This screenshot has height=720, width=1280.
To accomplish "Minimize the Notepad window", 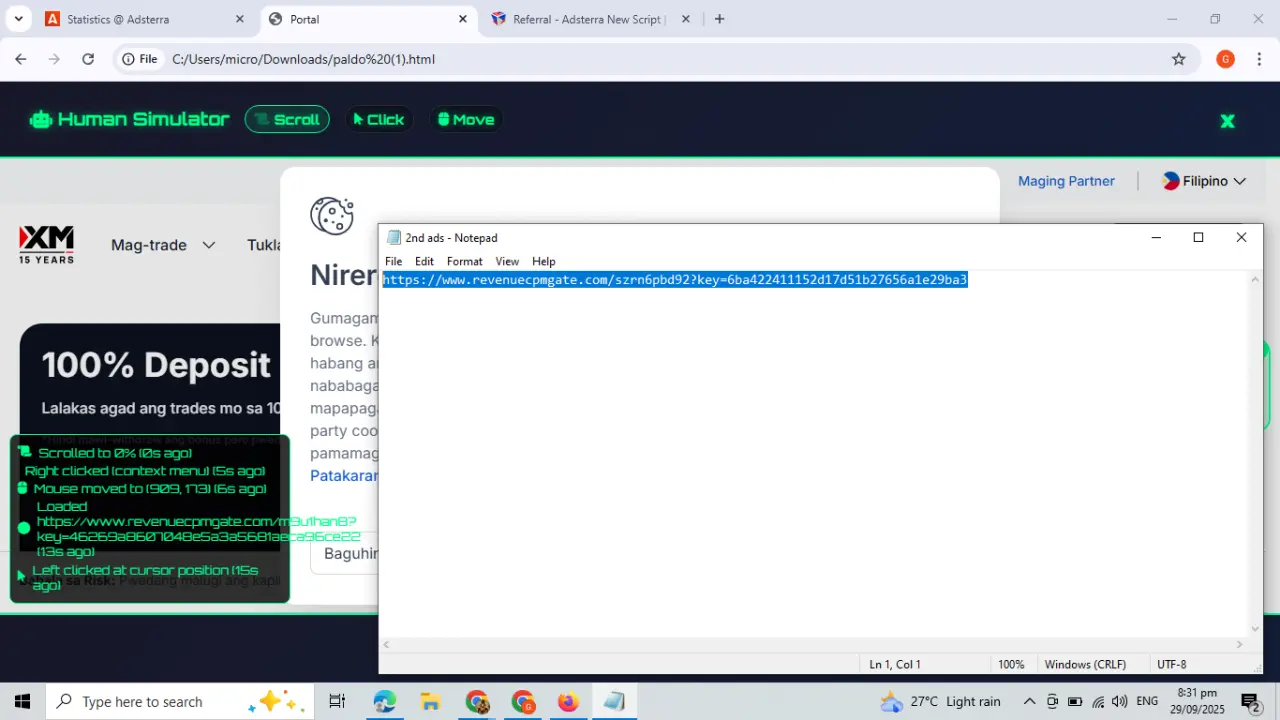I will (1156, 237).
